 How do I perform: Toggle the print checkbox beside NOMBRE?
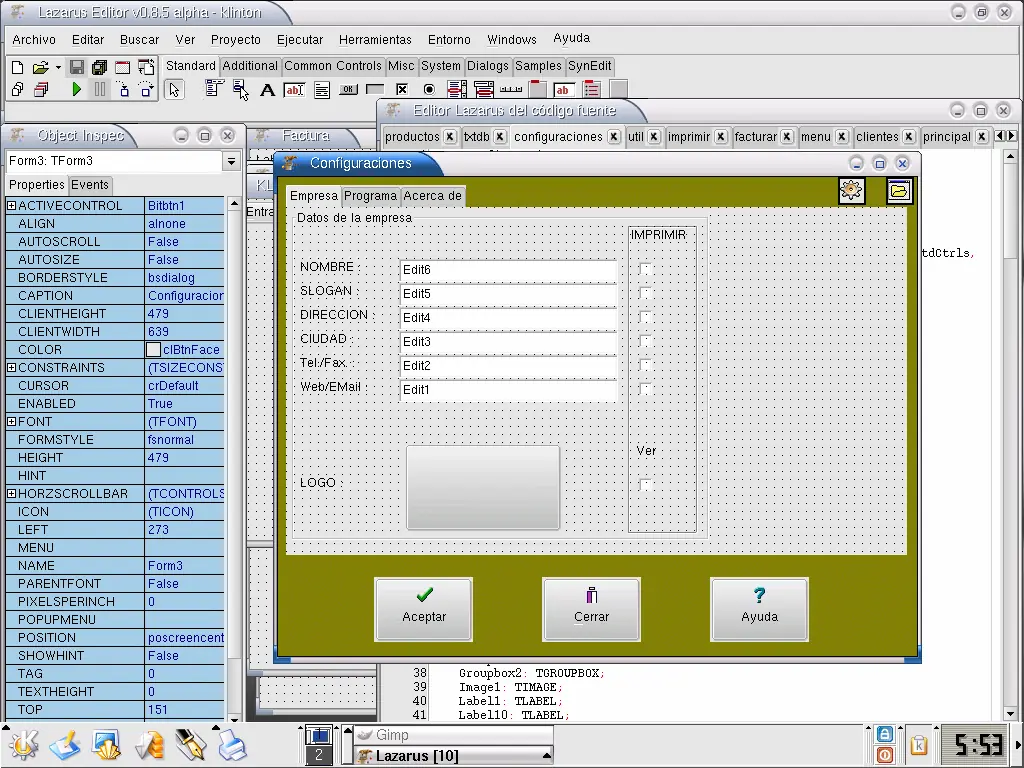[646, 269]
